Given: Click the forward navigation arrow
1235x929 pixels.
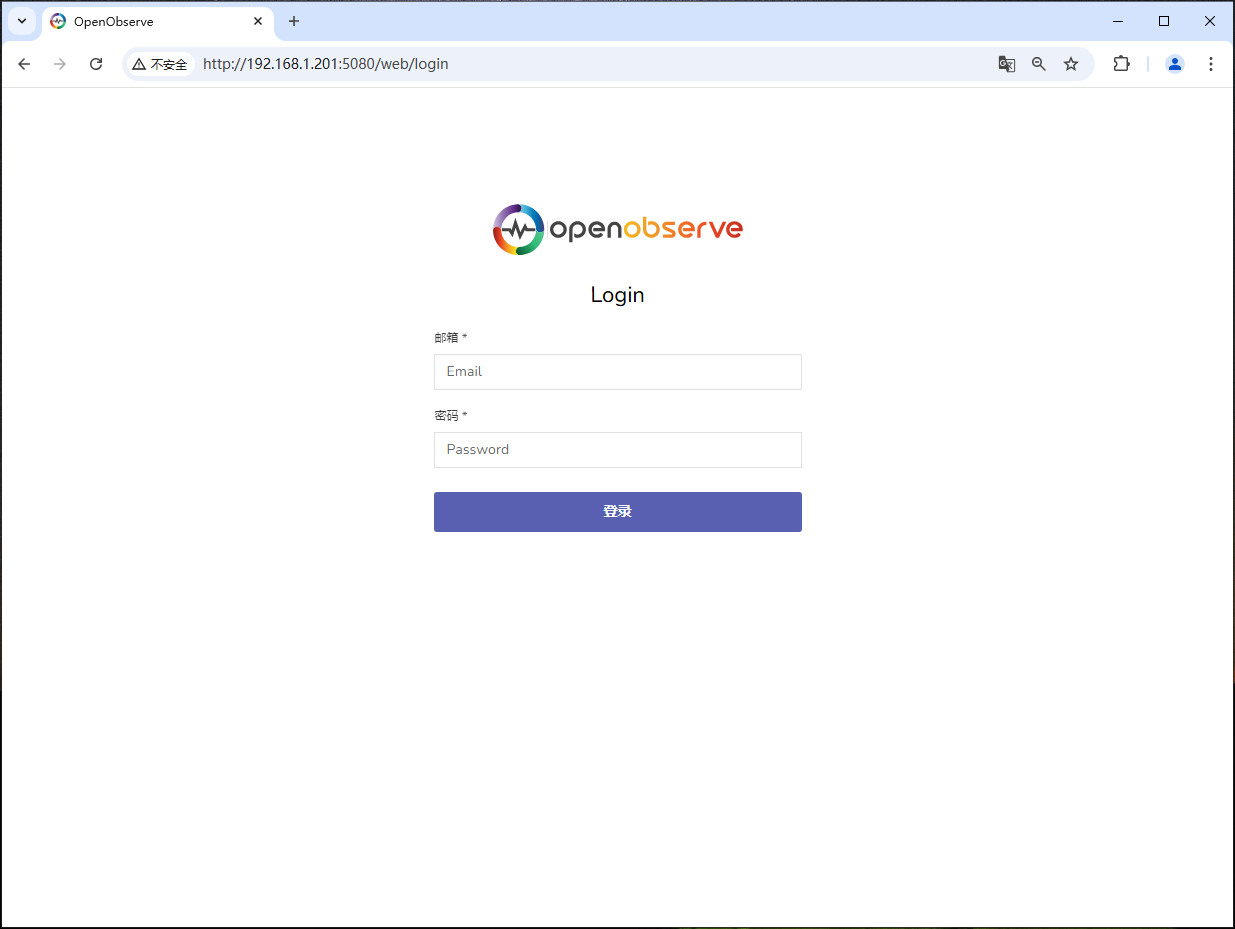Looking at the screenshot, I should click(x=59, y=63).
